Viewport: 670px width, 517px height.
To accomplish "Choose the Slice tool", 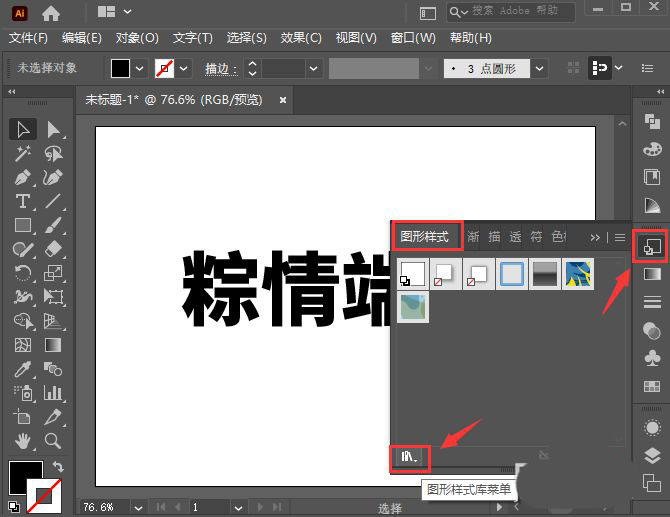I will click(53, 417).
